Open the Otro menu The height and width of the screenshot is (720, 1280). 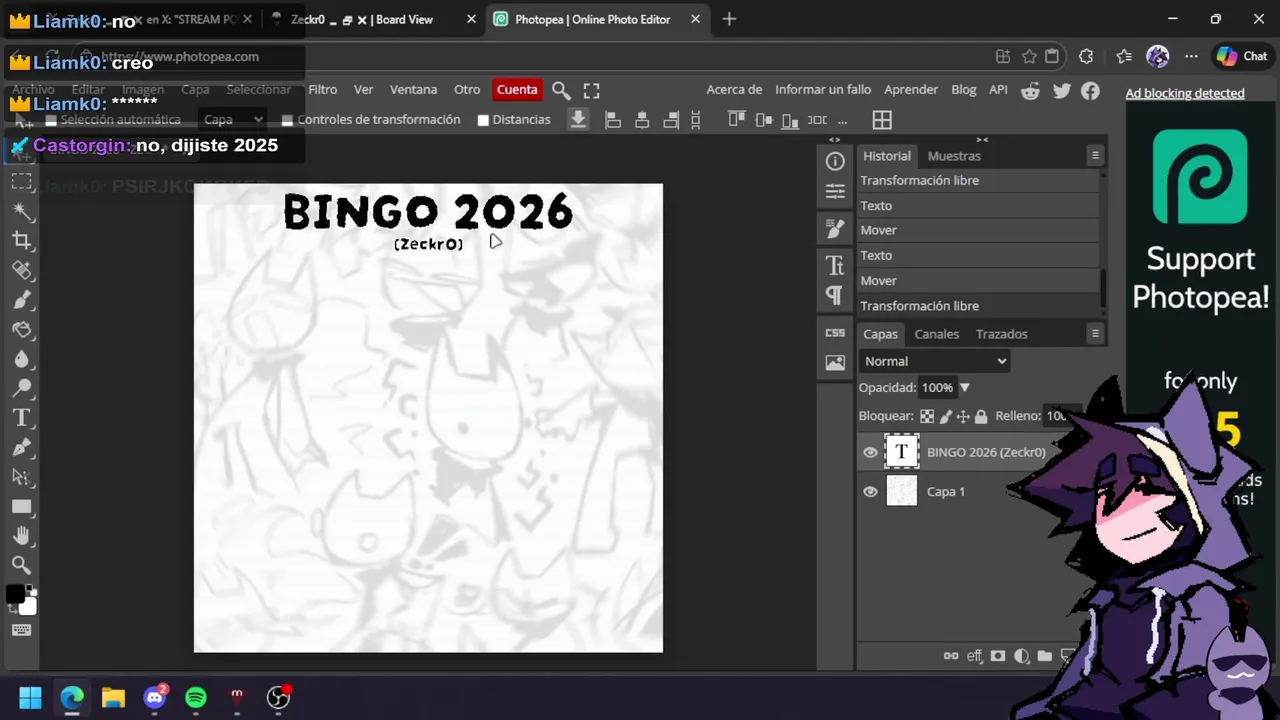[x=467, y=90]
